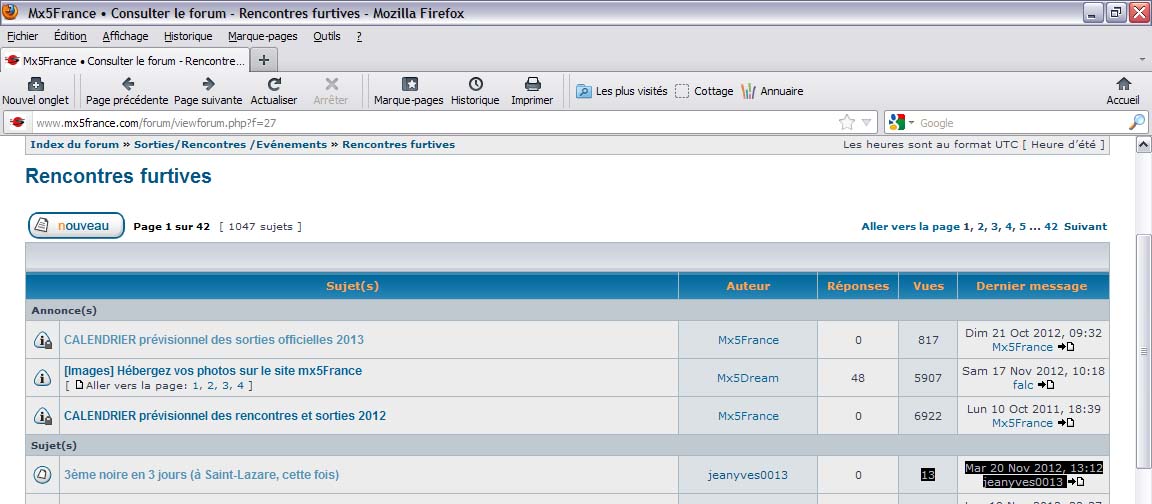Go back with Page précédente
The width and height of the screenshot is (1152, 504).
(x=127, y=92)
